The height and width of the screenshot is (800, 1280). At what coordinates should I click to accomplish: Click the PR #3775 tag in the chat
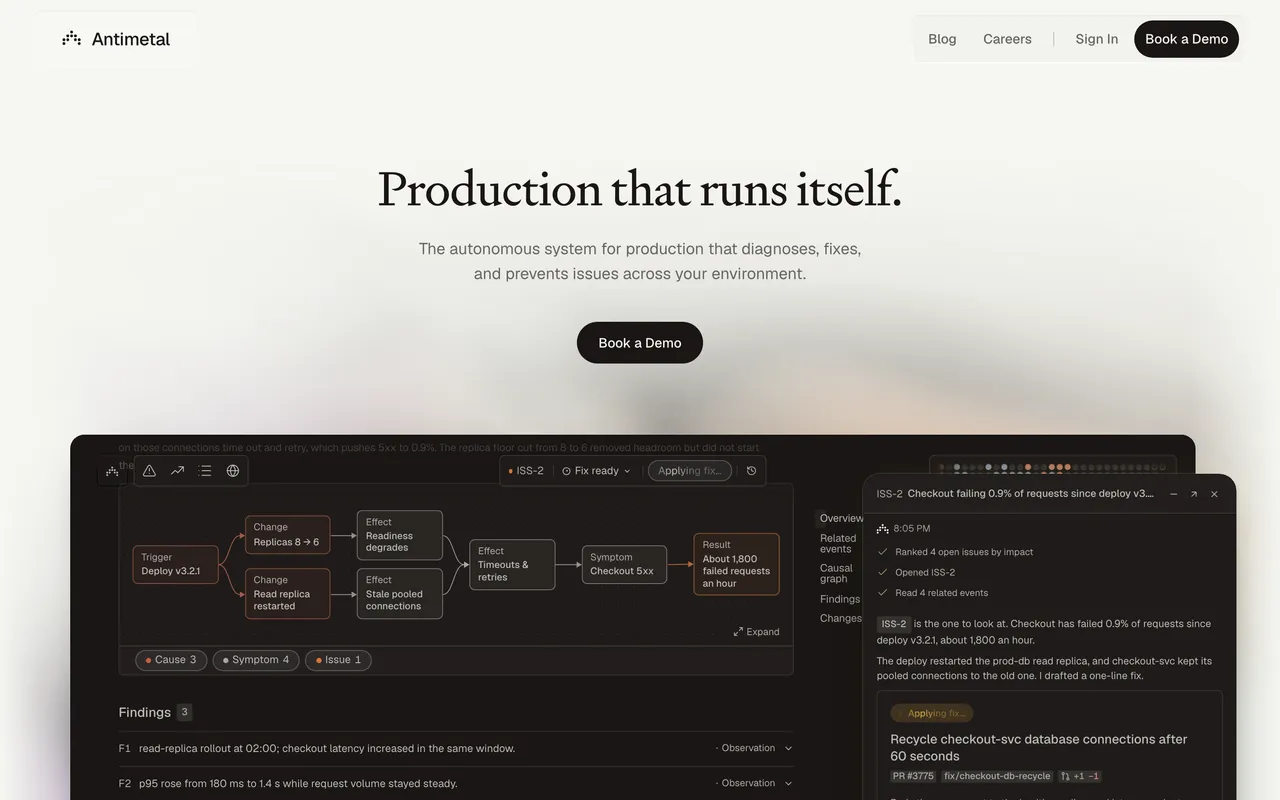(913, 776)
